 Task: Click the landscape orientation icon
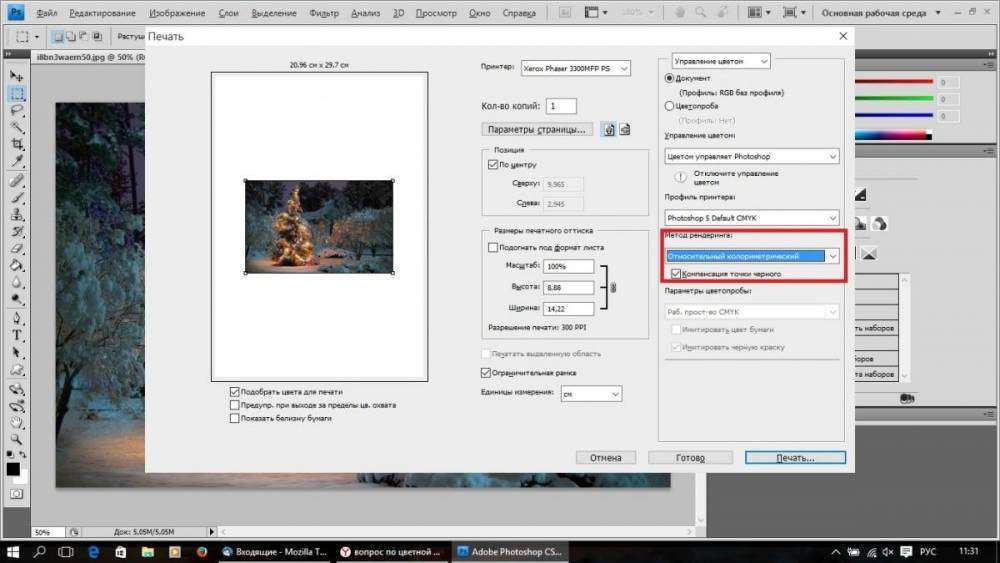624,129
